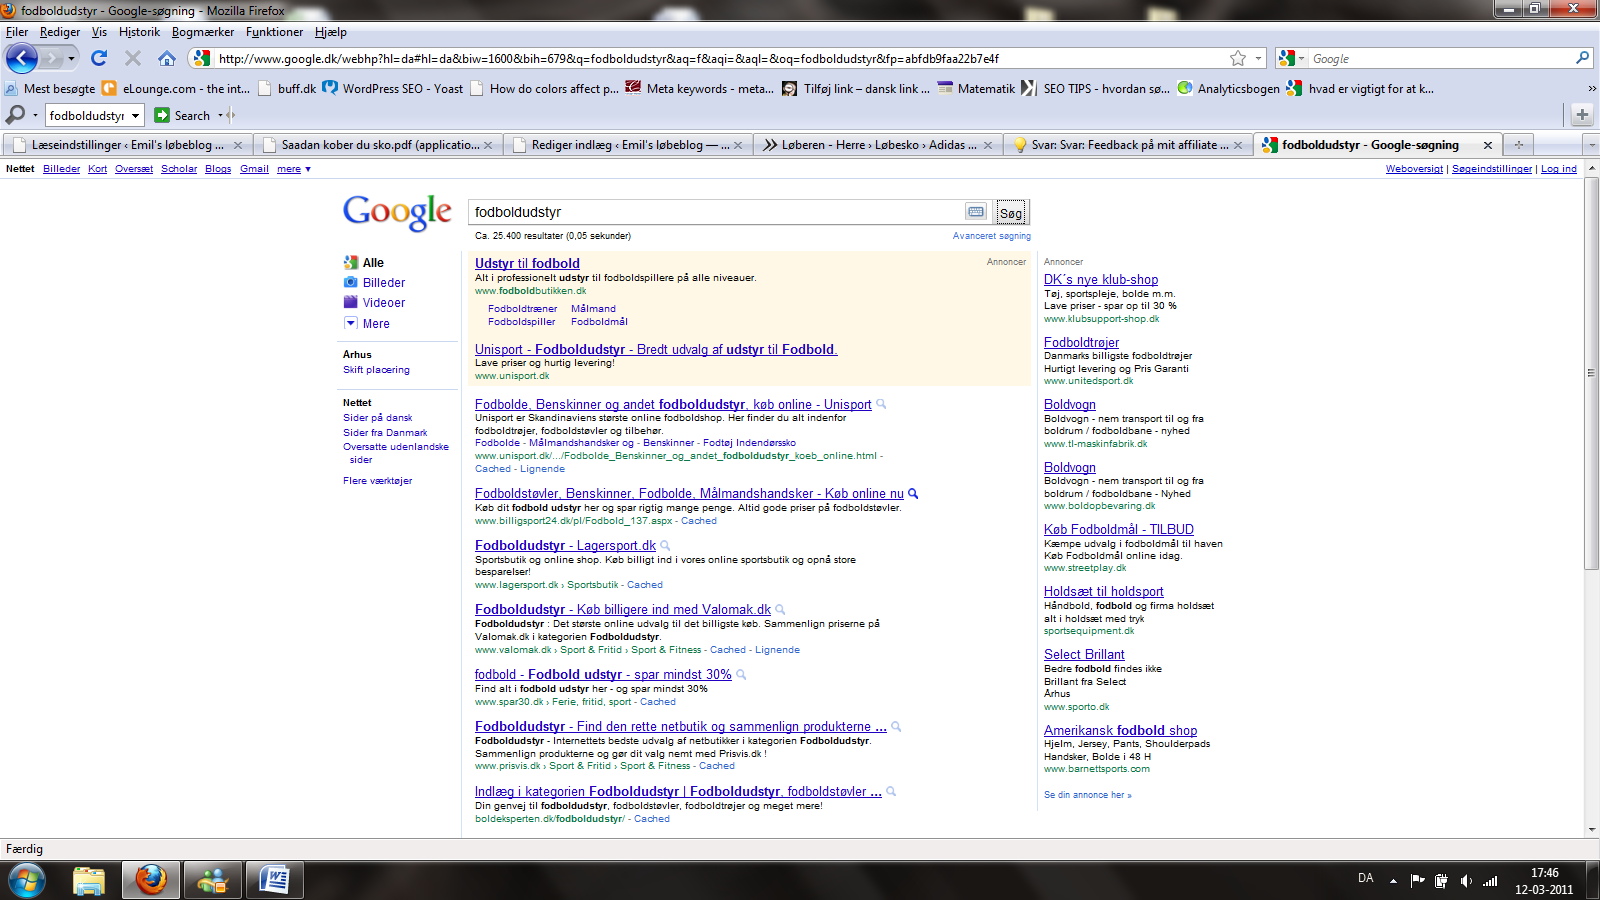Open the Select Brillant ad
Screen dimensions: 1600x900
coord(1084,654)
